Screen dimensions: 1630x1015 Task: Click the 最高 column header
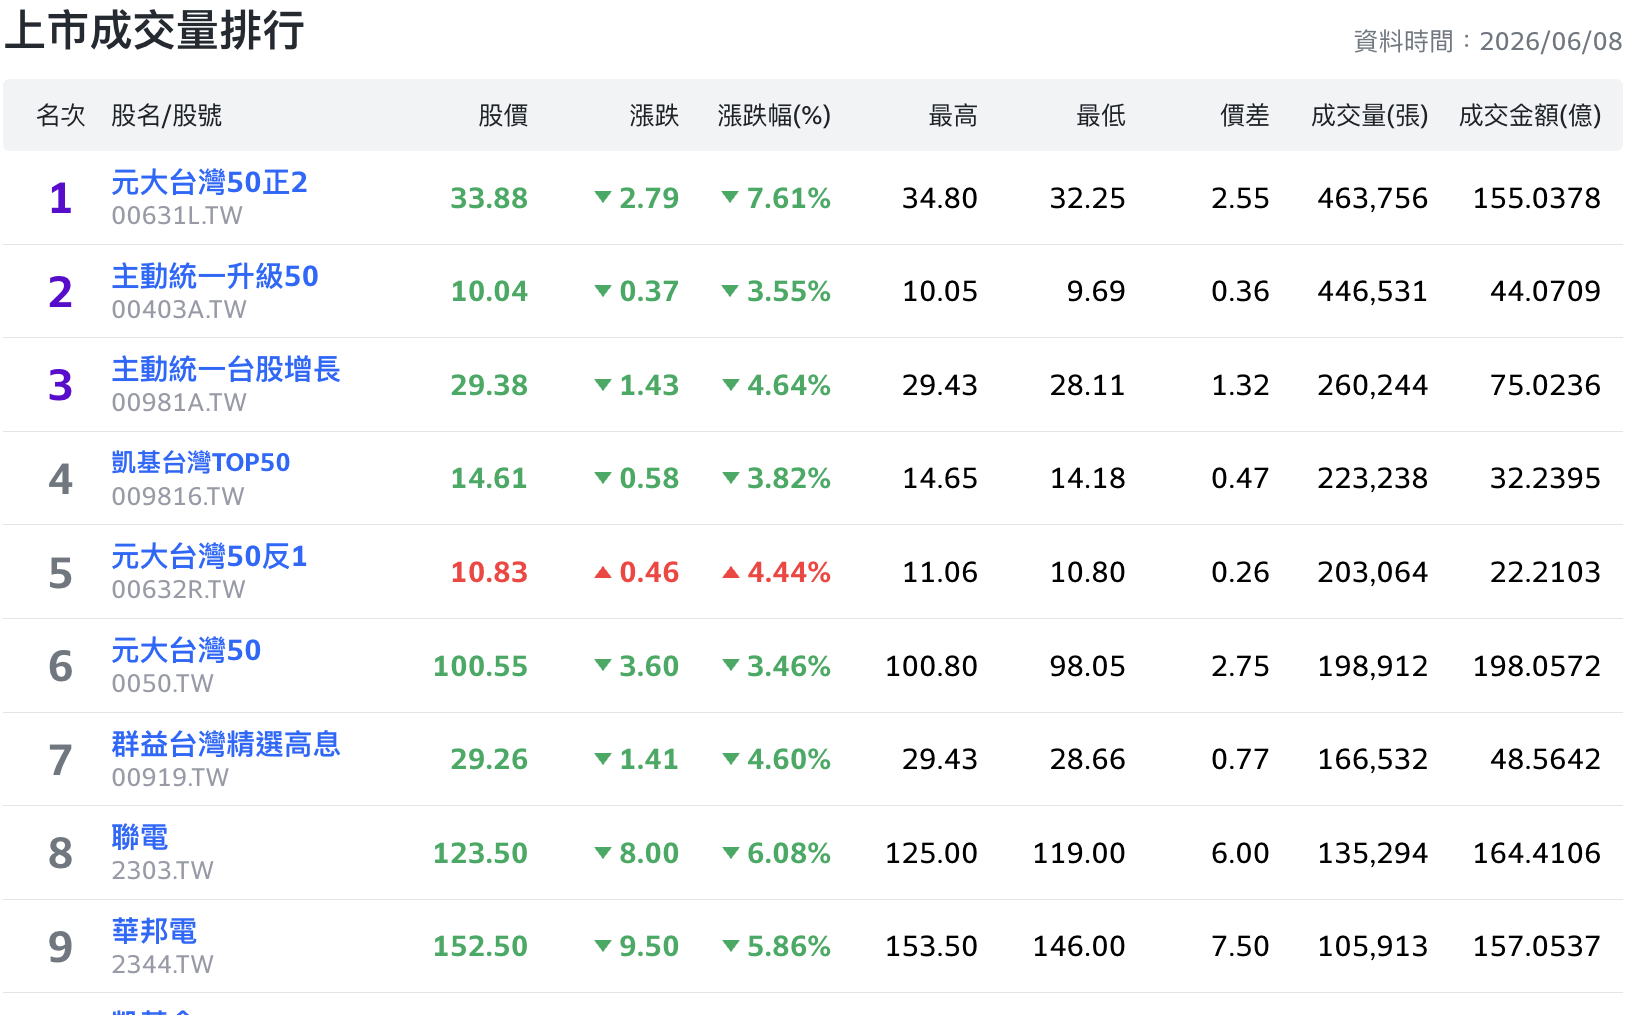[x=953, y=116]
